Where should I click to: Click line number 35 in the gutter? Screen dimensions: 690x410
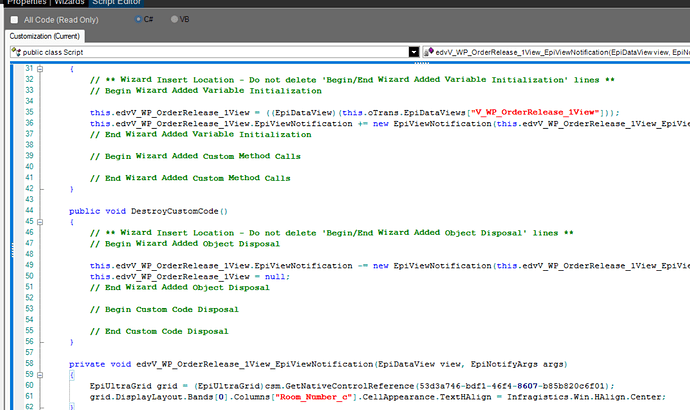[29, 112]
